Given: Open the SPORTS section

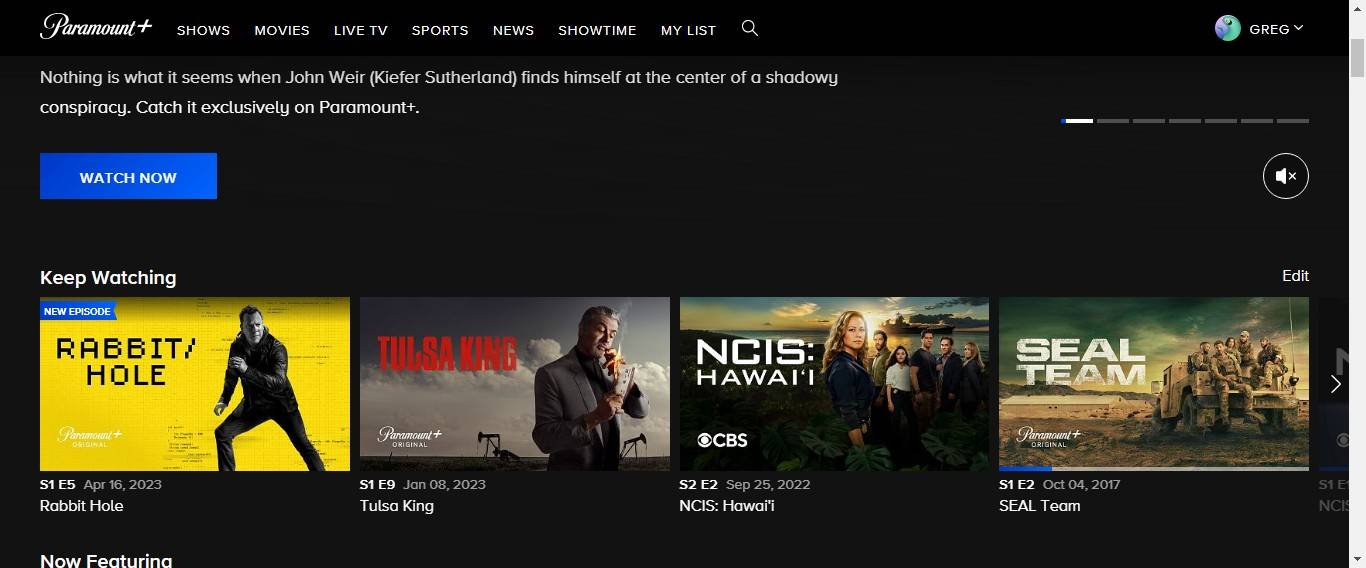Looking at the screenshot, I should [440, 30].
